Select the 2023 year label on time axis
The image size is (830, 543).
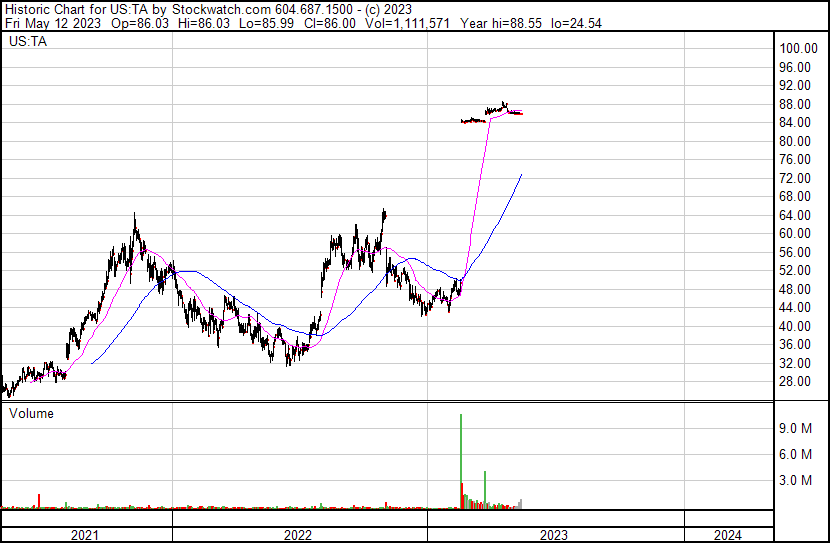[x=555, y=535]
